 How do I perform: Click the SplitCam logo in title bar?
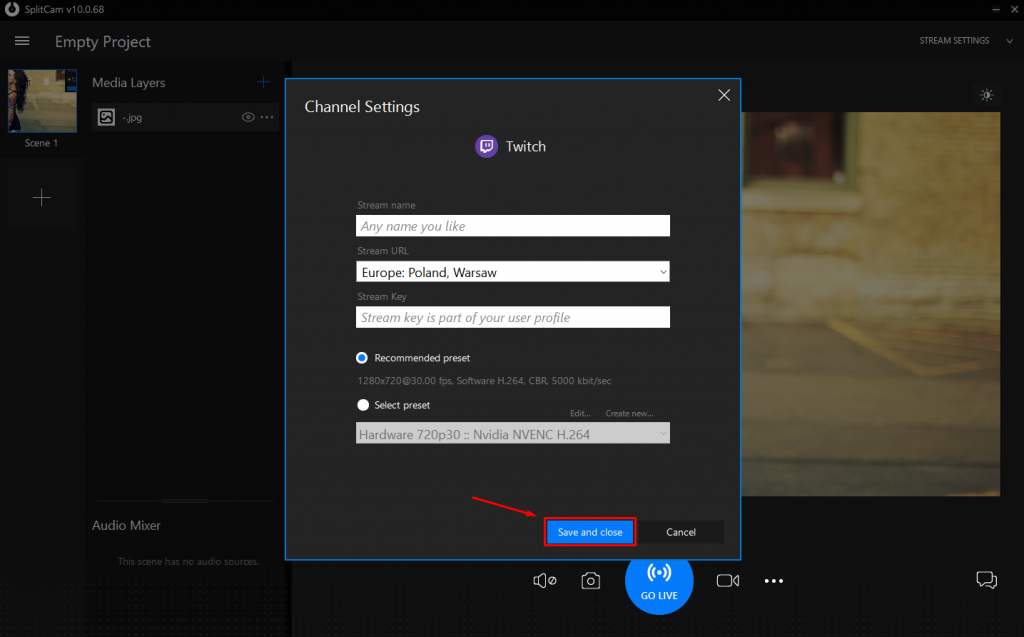[12, 9]
